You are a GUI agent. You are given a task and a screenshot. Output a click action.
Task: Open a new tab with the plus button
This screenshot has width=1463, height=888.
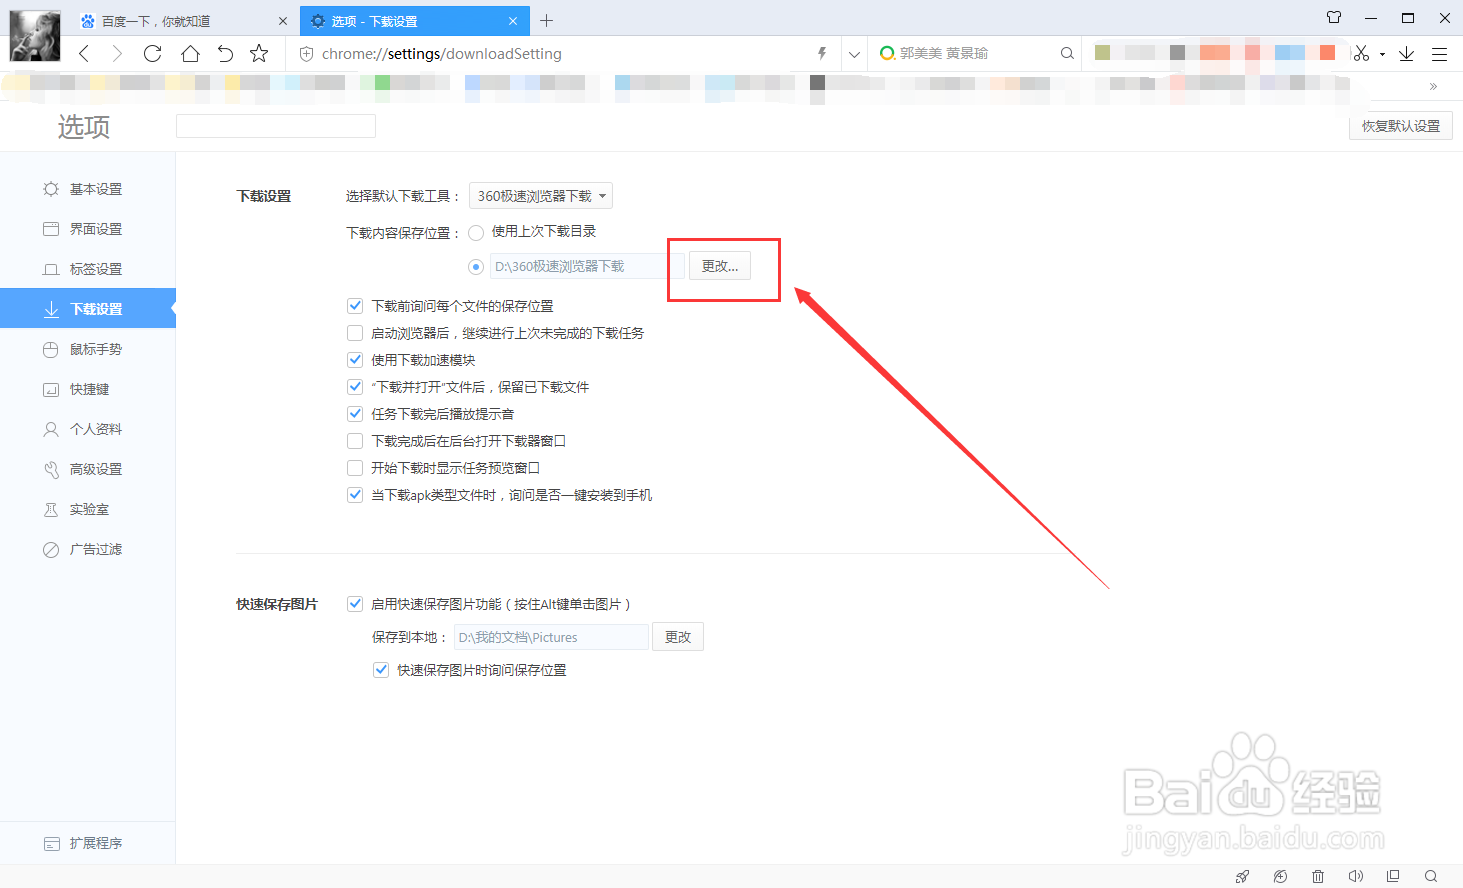[x=546, y=20]
